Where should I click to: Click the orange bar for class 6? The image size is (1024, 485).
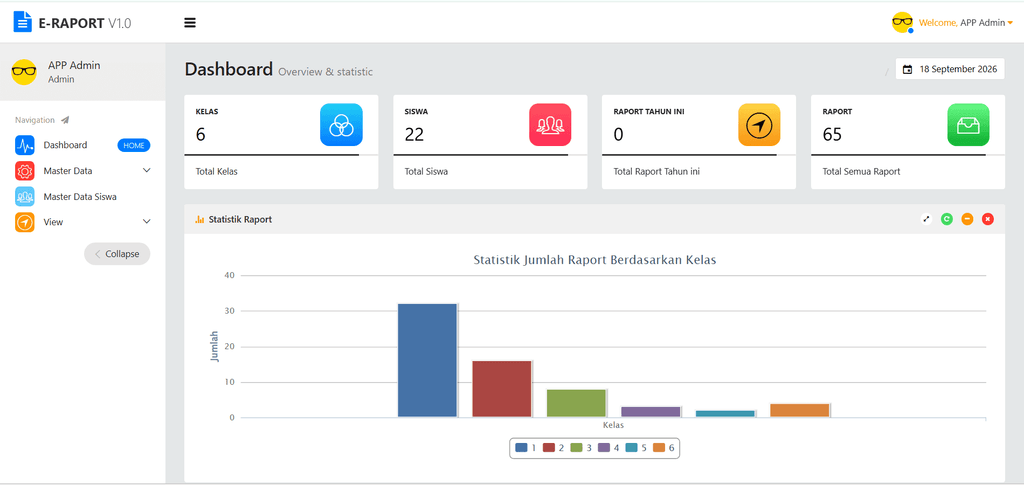coord(800,411)
